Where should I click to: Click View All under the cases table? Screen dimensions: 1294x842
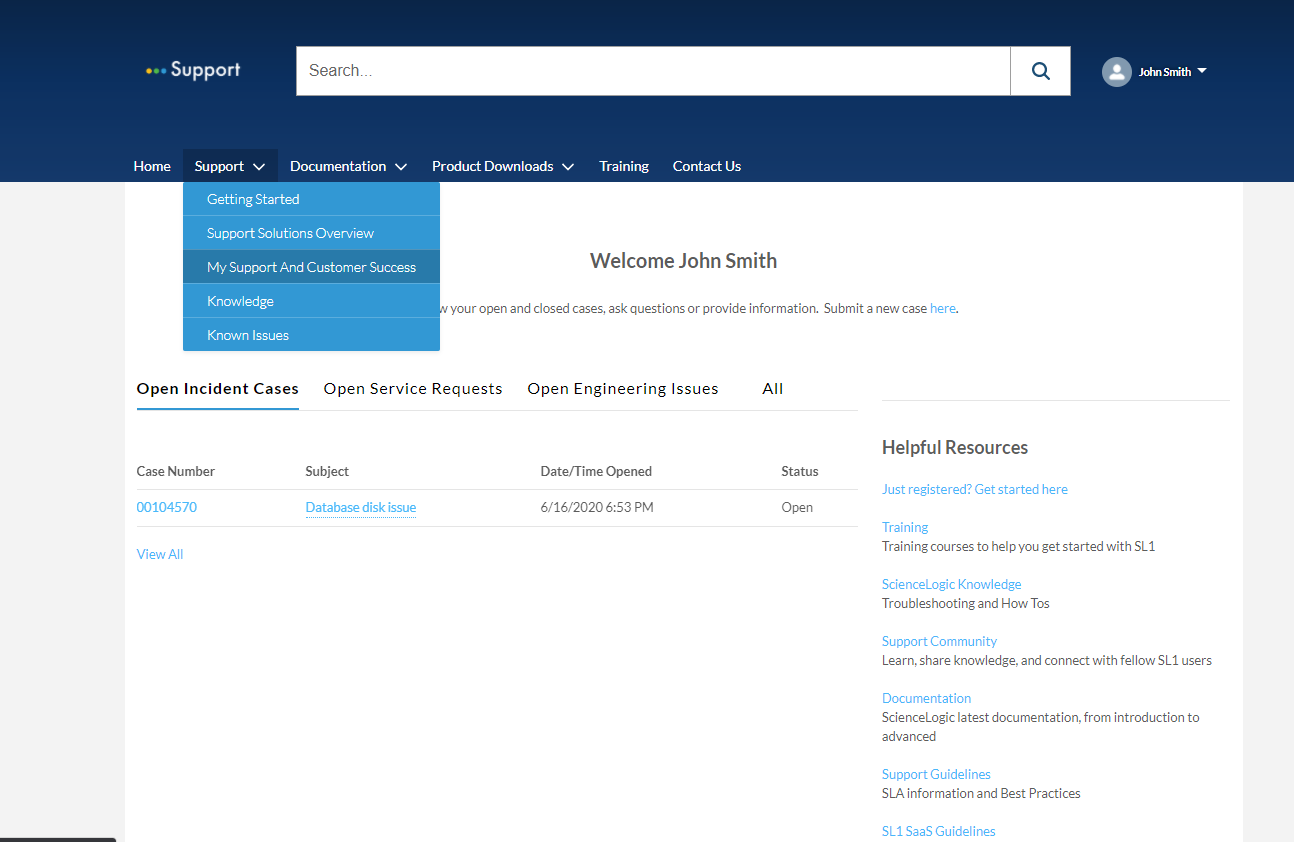pyautogui.click(x=160, y=554)
